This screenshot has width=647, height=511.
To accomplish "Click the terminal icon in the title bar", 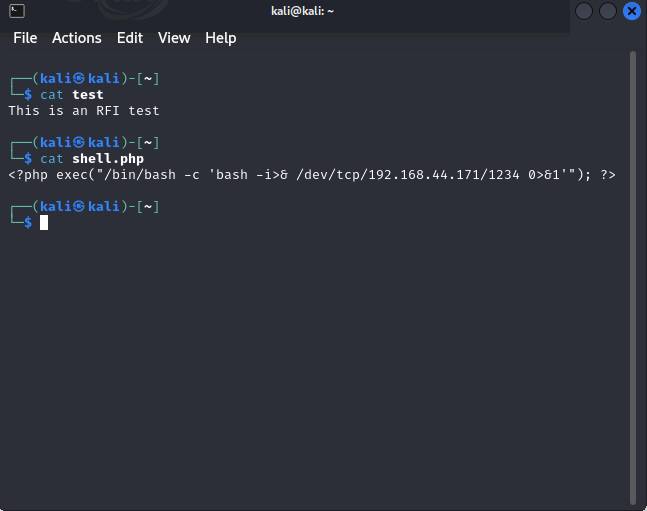I will point(17,11).
